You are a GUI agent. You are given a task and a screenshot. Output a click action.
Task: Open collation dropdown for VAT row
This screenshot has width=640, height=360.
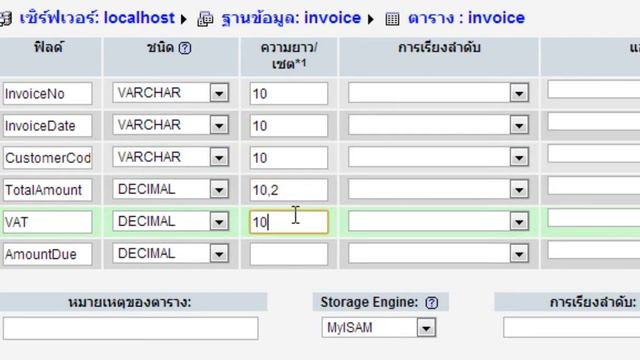coord(438,222)
